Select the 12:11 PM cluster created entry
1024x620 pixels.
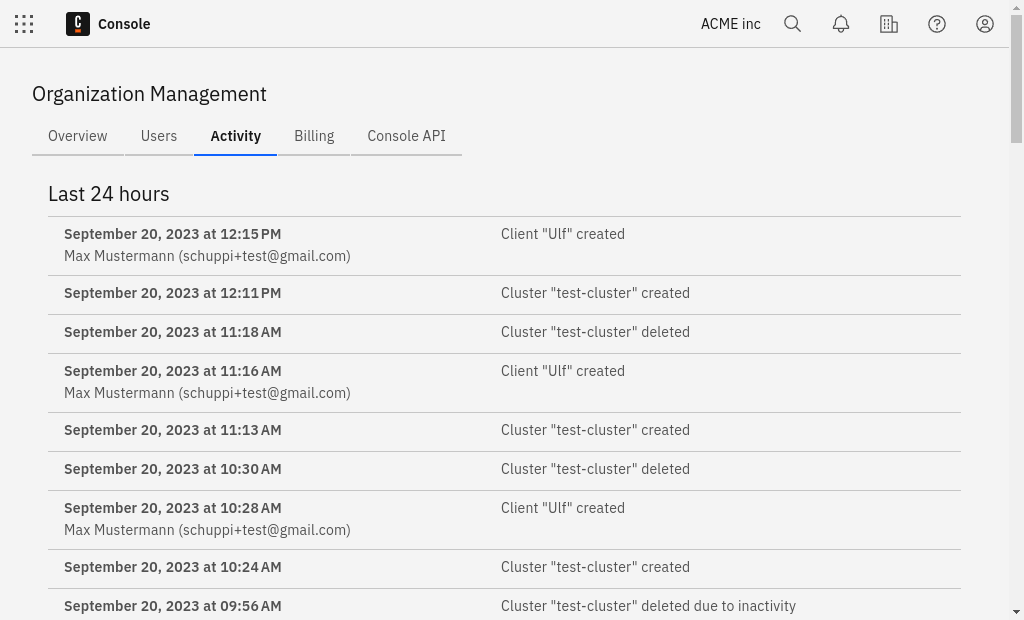(504, 293)
